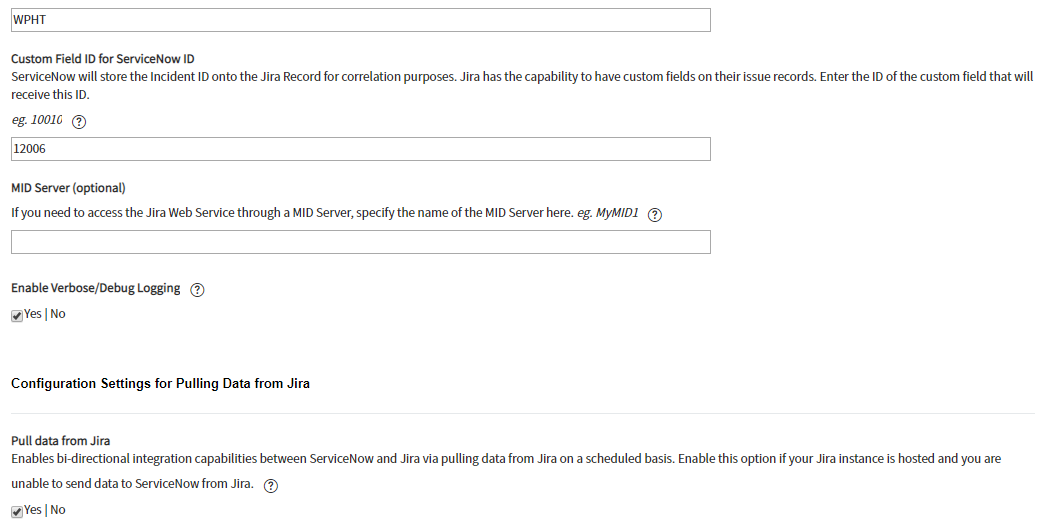Click the Enable Verbose/Debug Logging label
Viewport: 1053px width, 522px height.
(x=96, y=288)
